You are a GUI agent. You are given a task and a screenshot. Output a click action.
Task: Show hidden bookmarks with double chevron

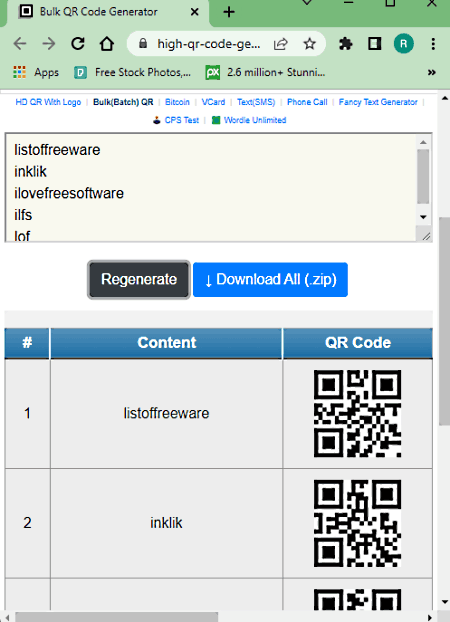pyautogui.click(x=432, y=73)
